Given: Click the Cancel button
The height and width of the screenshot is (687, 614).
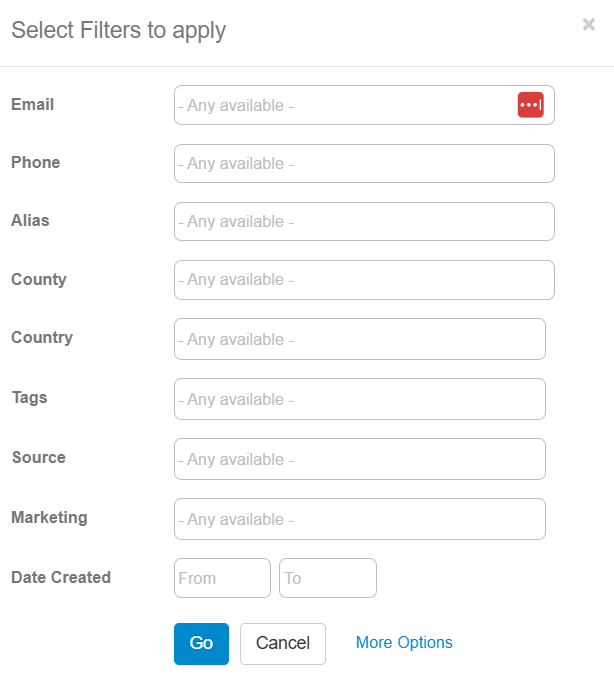Looking at the screenshot, I should click(283, 644).
